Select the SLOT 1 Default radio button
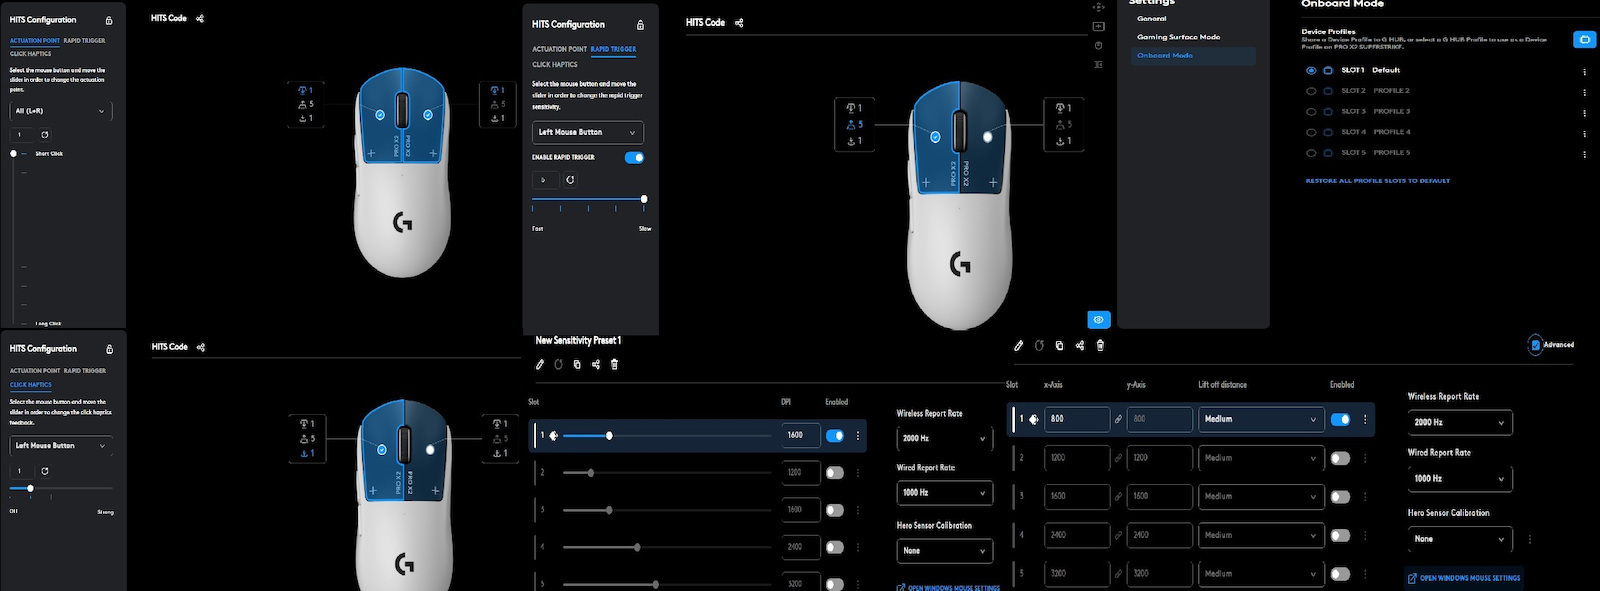Image resolution: width=1600 pixels, height=591 pixels. (1311, 70)
